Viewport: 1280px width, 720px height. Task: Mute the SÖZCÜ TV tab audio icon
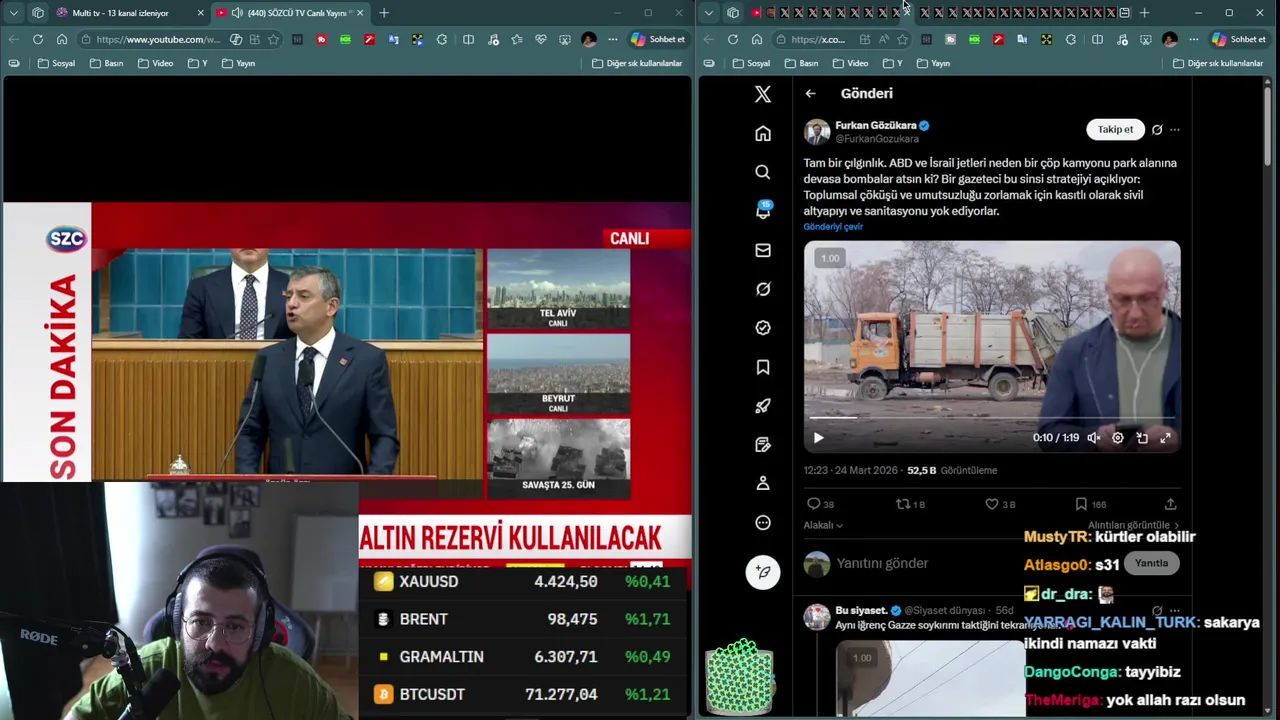click(x=237, y=13)
